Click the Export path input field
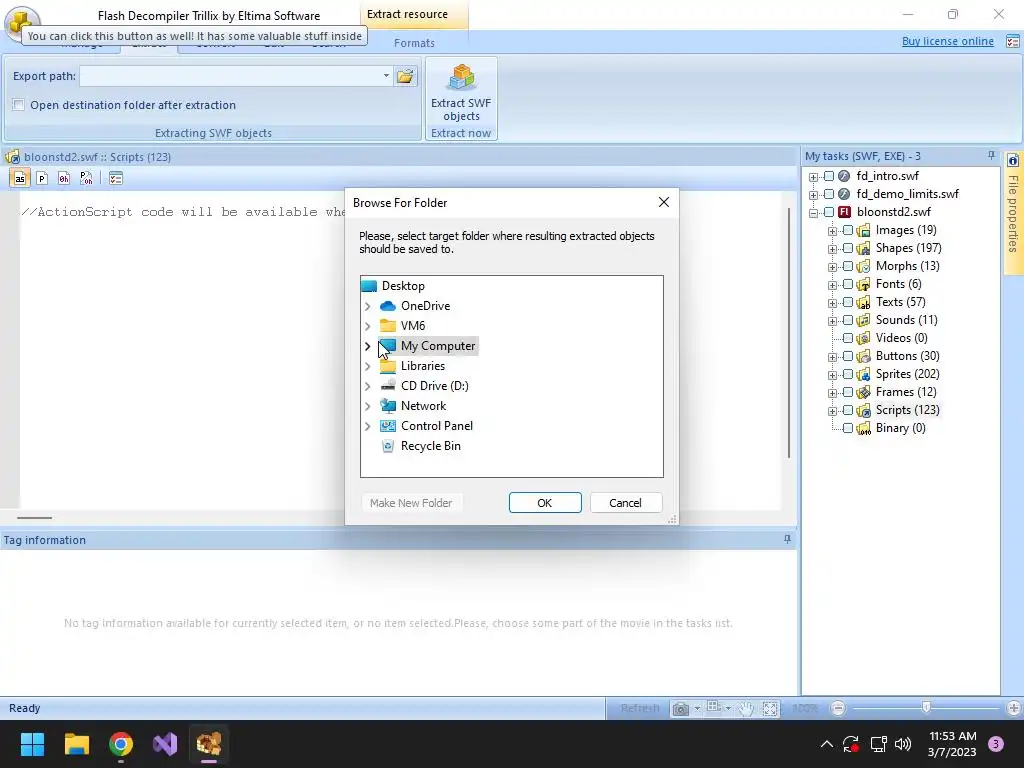The height and width of the screenshot is (768, 1024). coord(230,76)
